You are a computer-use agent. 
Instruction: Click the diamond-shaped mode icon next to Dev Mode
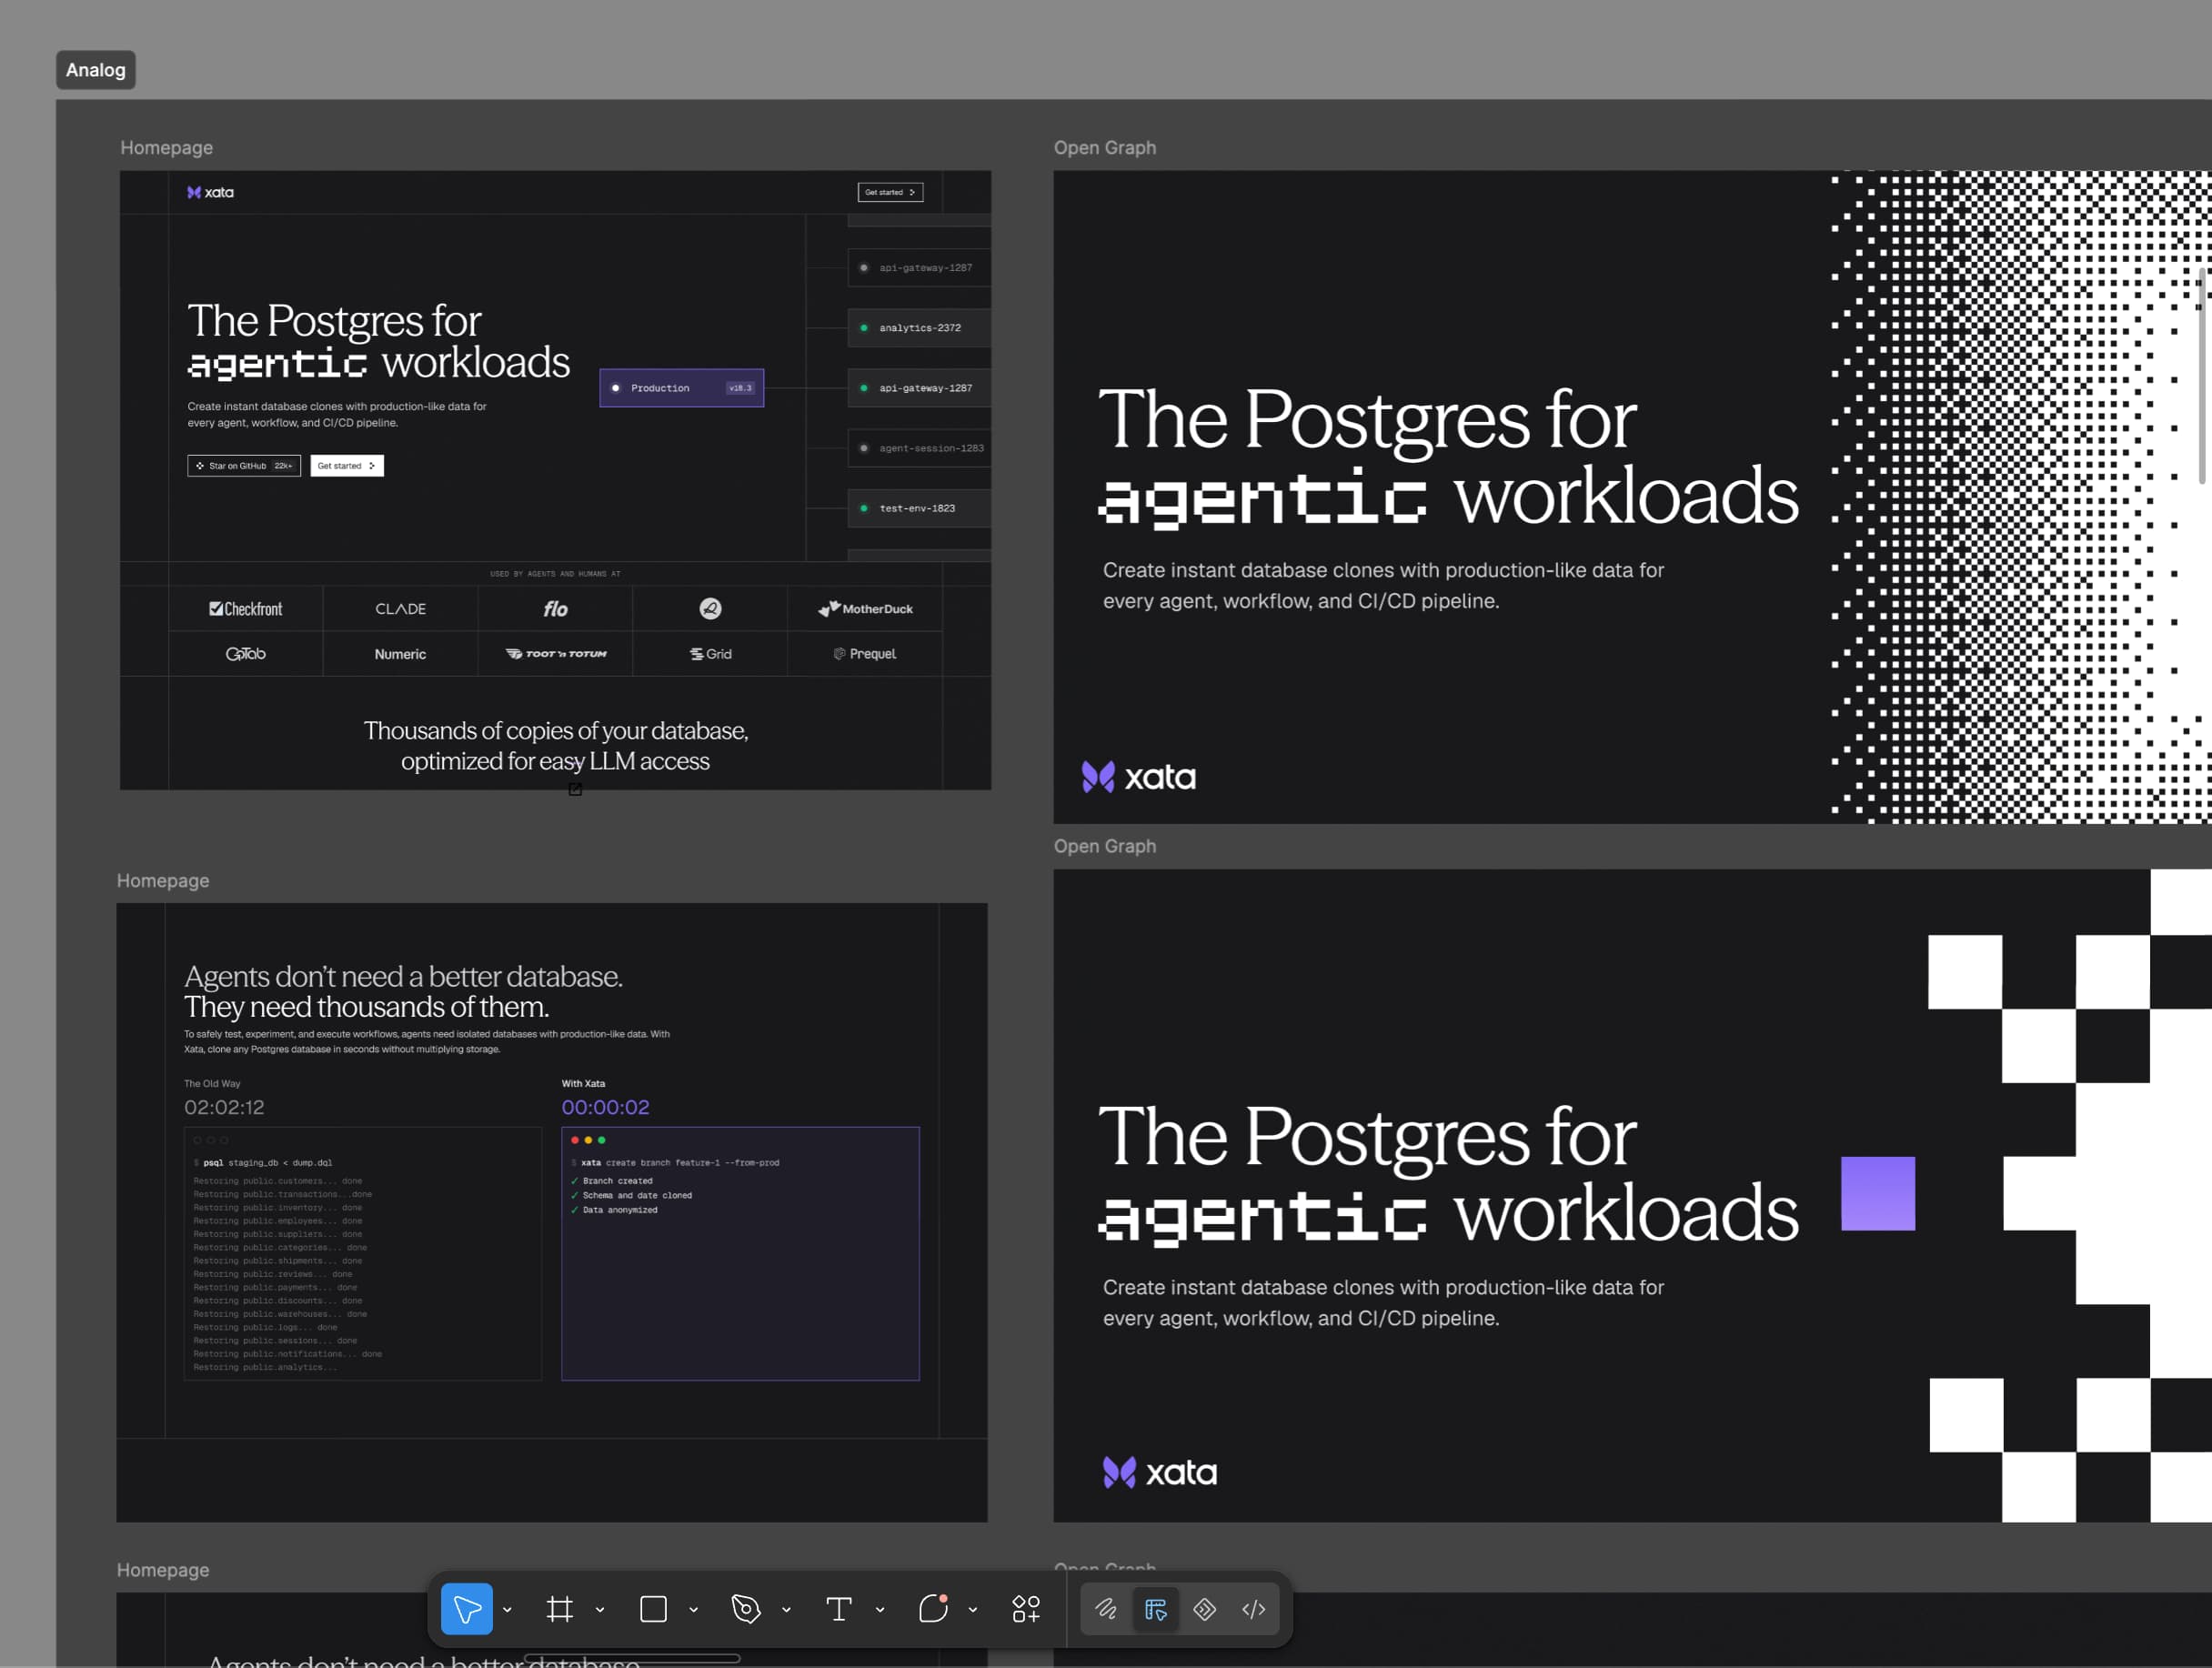[x=1205, y=1609]
